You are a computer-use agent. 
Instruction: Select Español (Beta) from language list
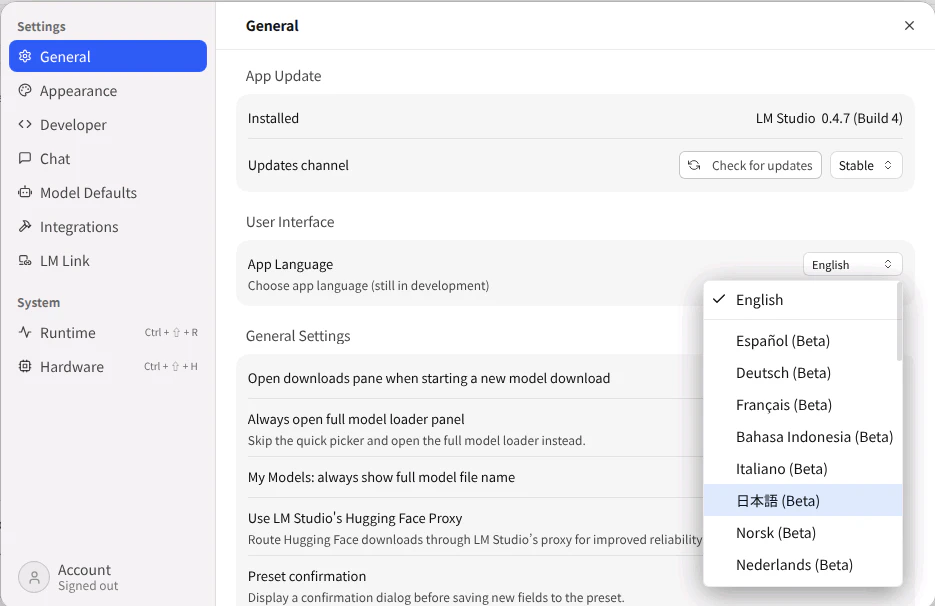[x=783, y=341]
